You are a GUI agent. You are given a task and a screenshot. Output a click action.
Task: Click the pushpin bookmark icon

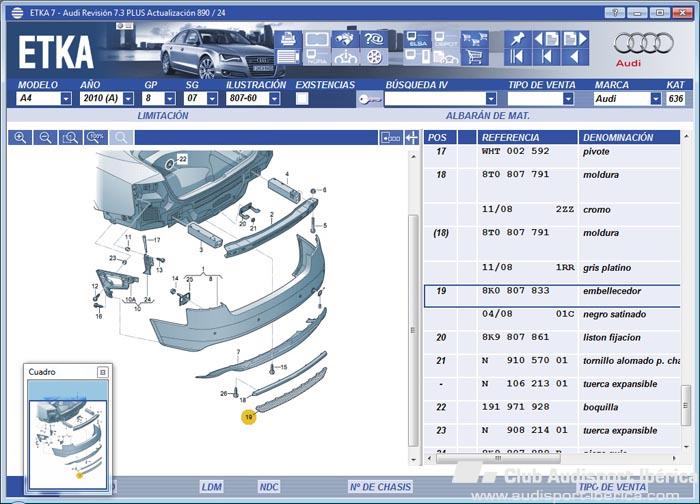pos(517,39)
